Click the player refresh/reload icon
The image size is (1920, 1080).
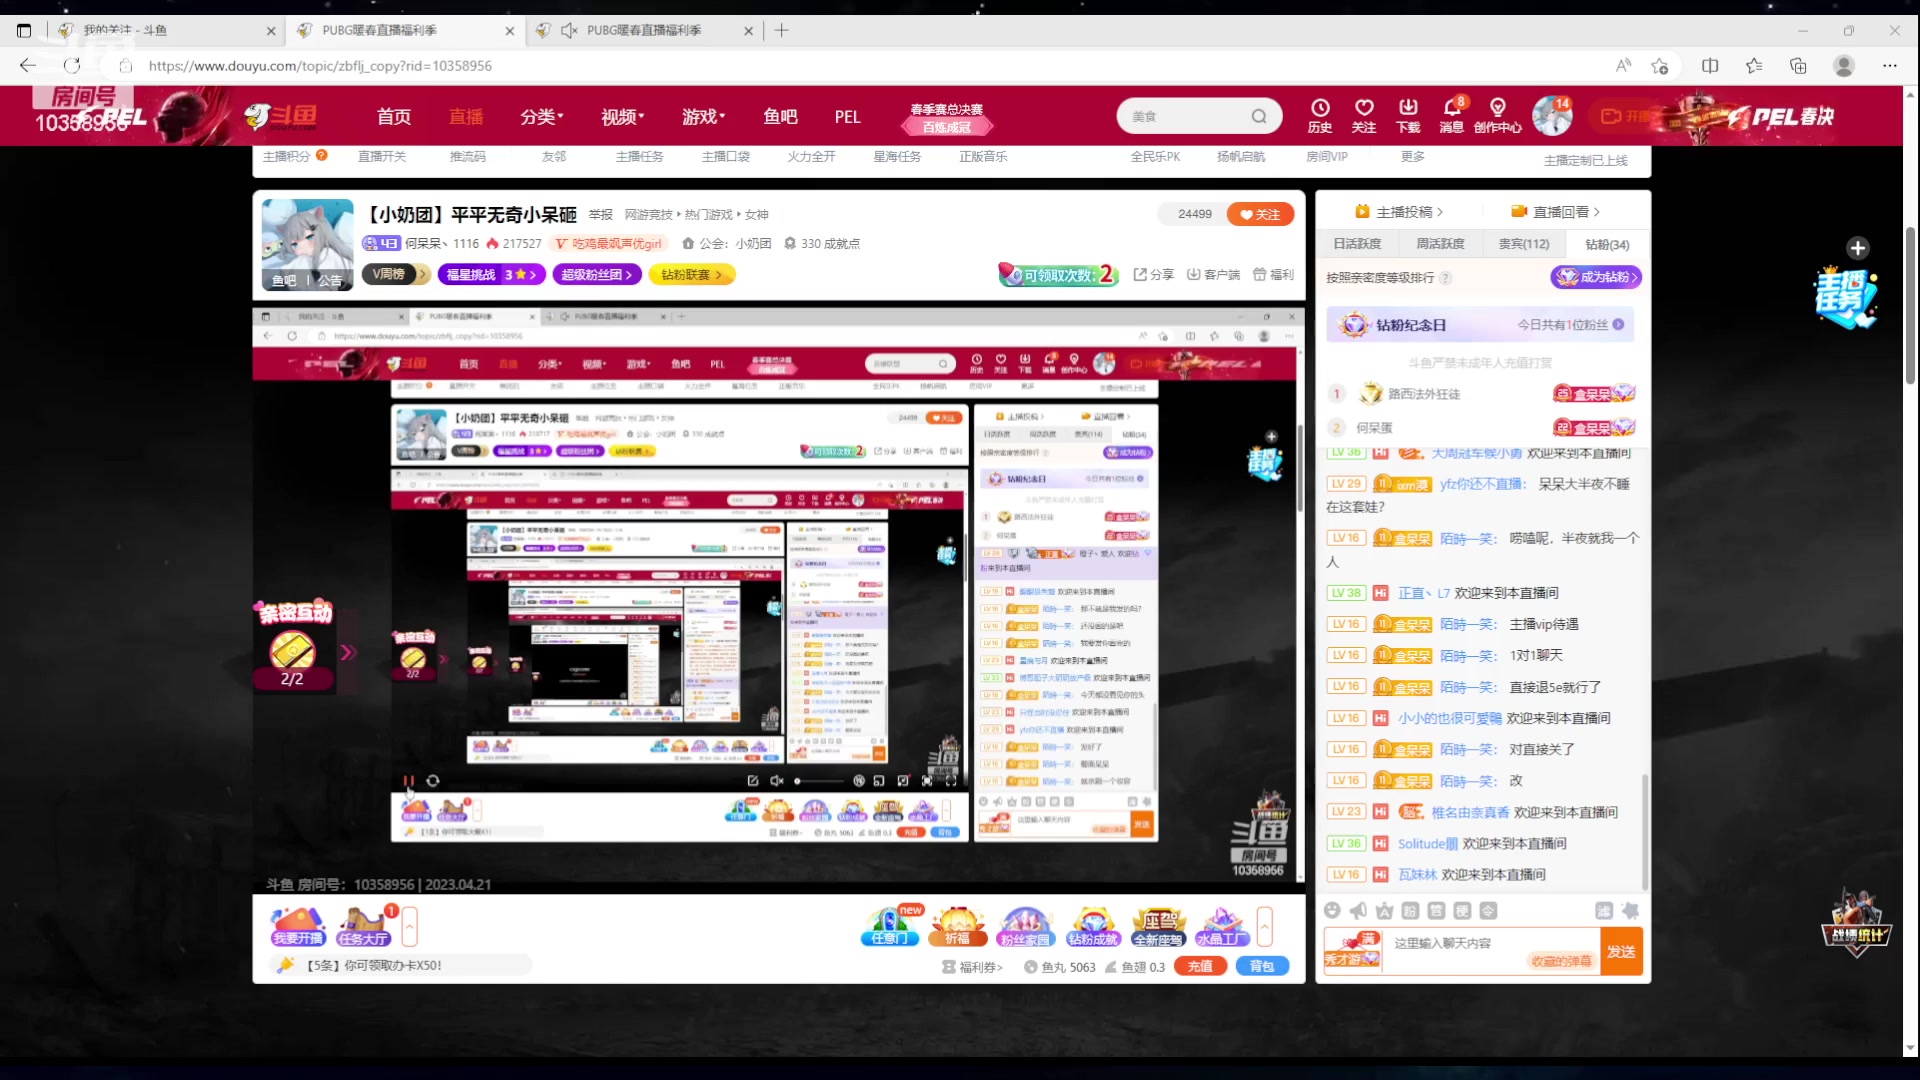tap(433, 781)
